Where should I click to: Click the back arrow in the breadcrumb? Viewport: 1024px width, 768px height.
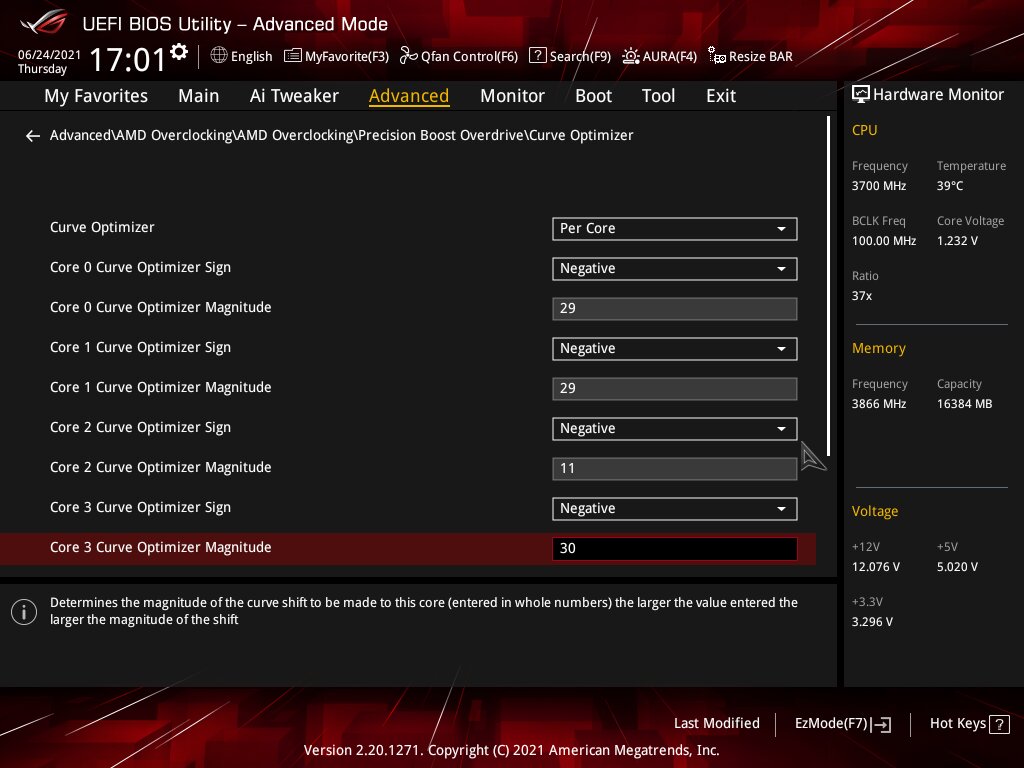pos(33,136)
